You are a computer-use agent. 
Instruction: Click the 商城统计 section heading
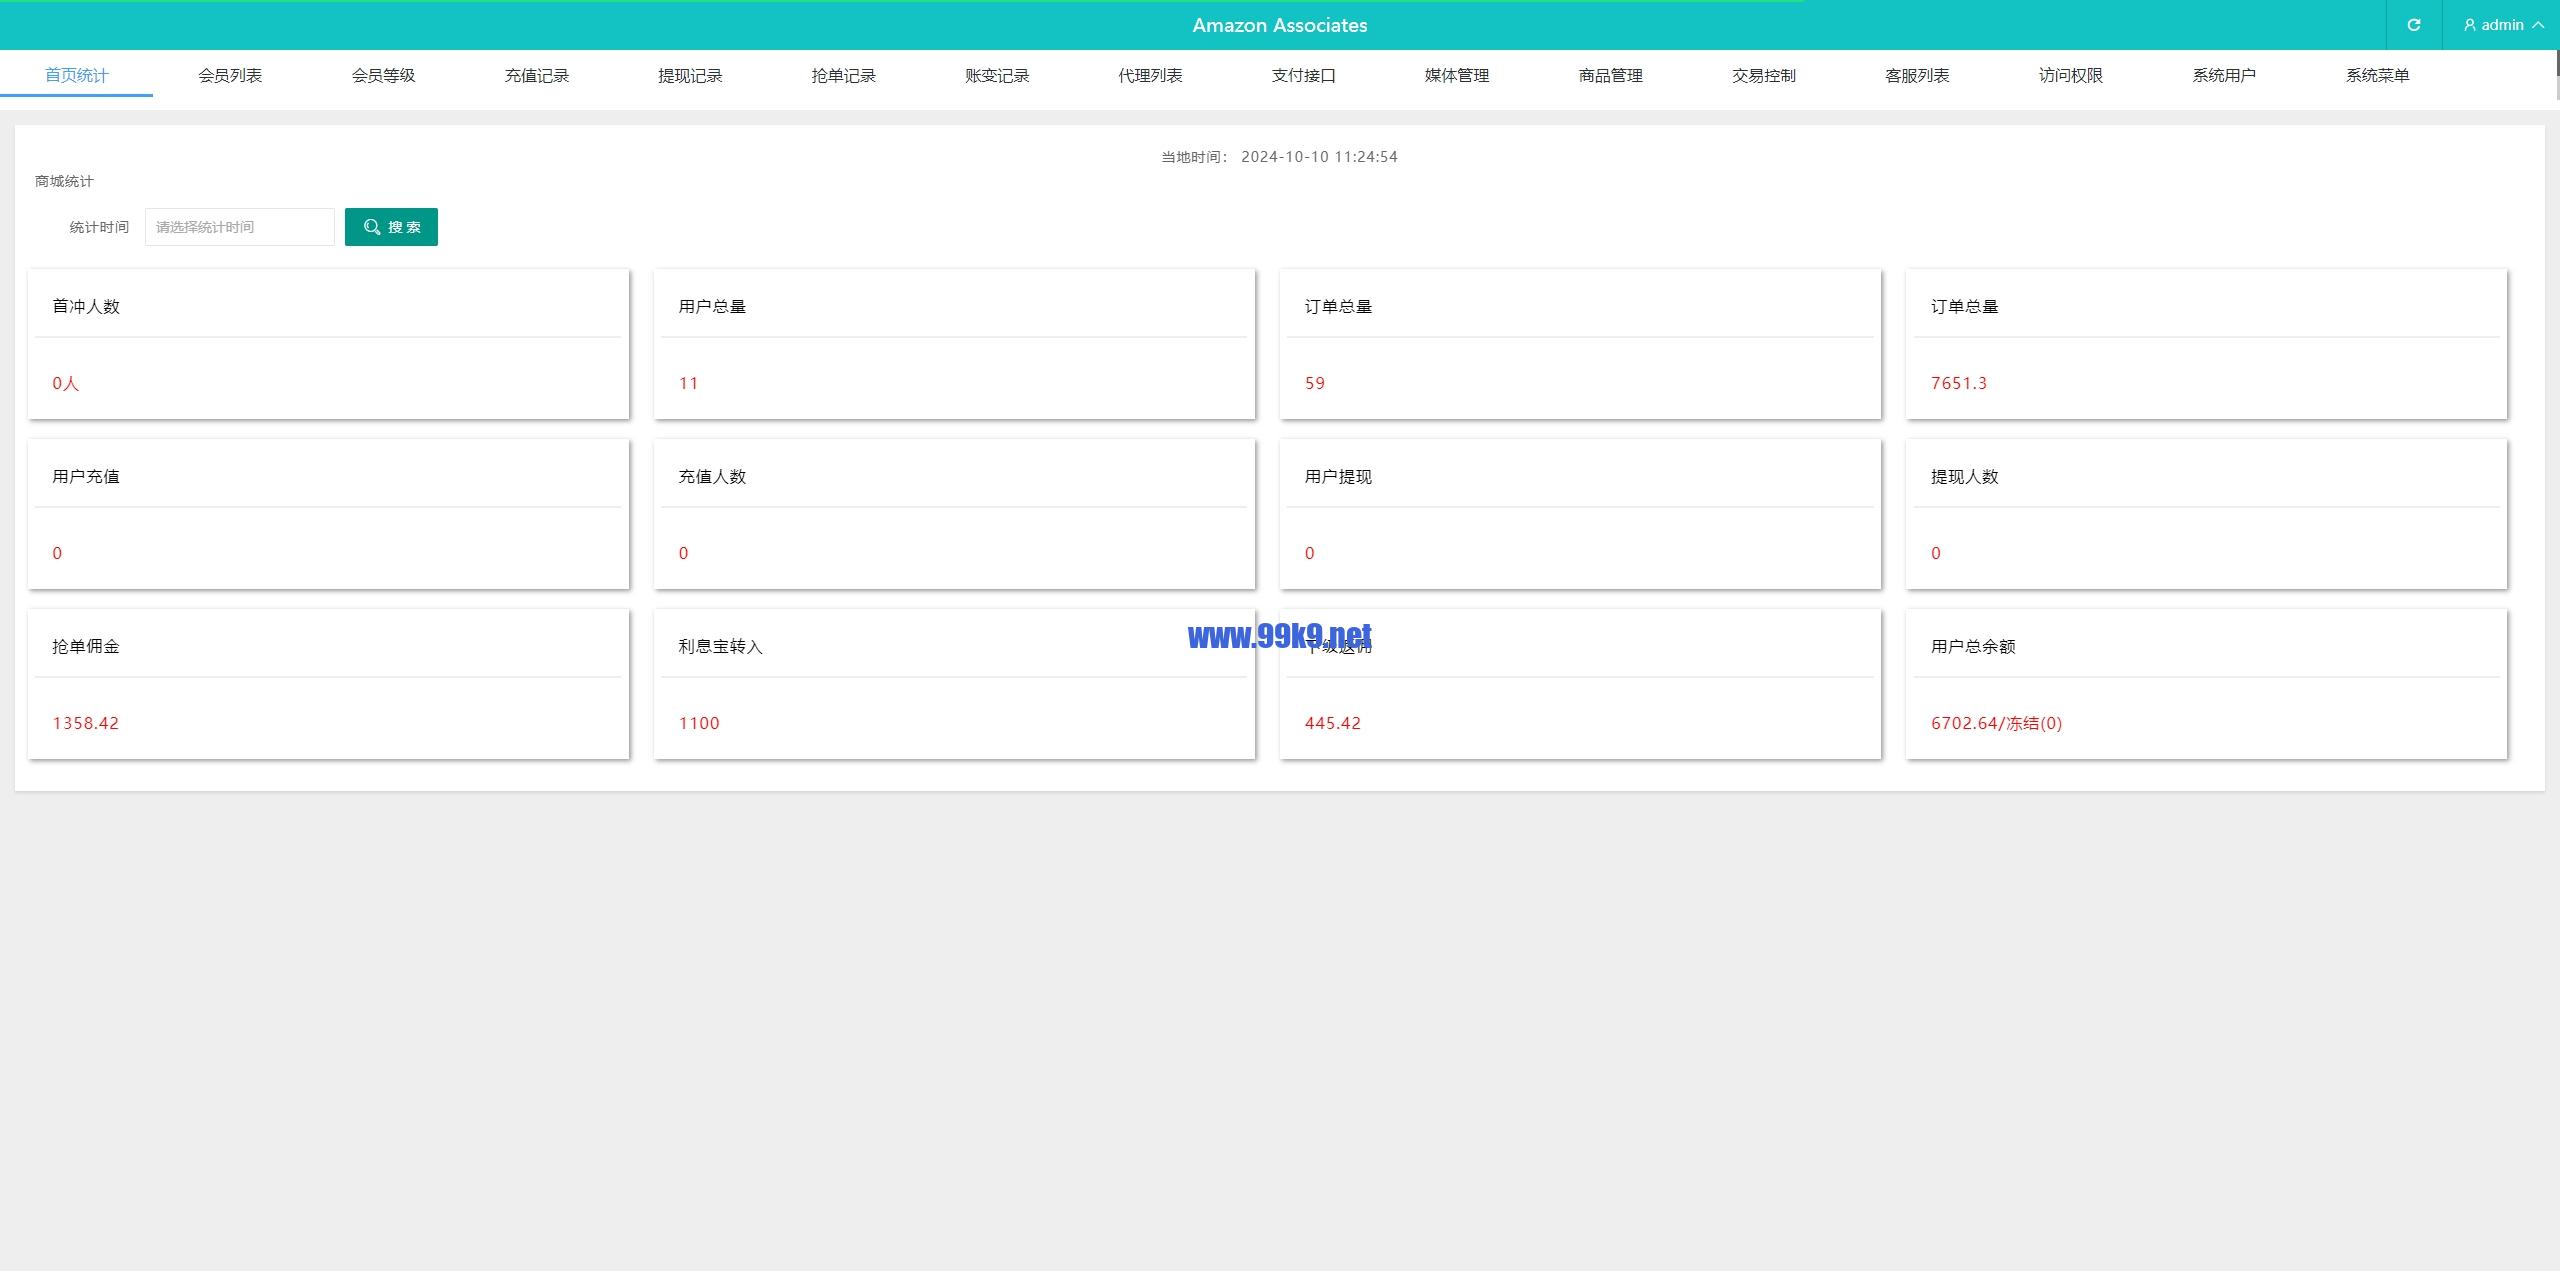point(64,181)
